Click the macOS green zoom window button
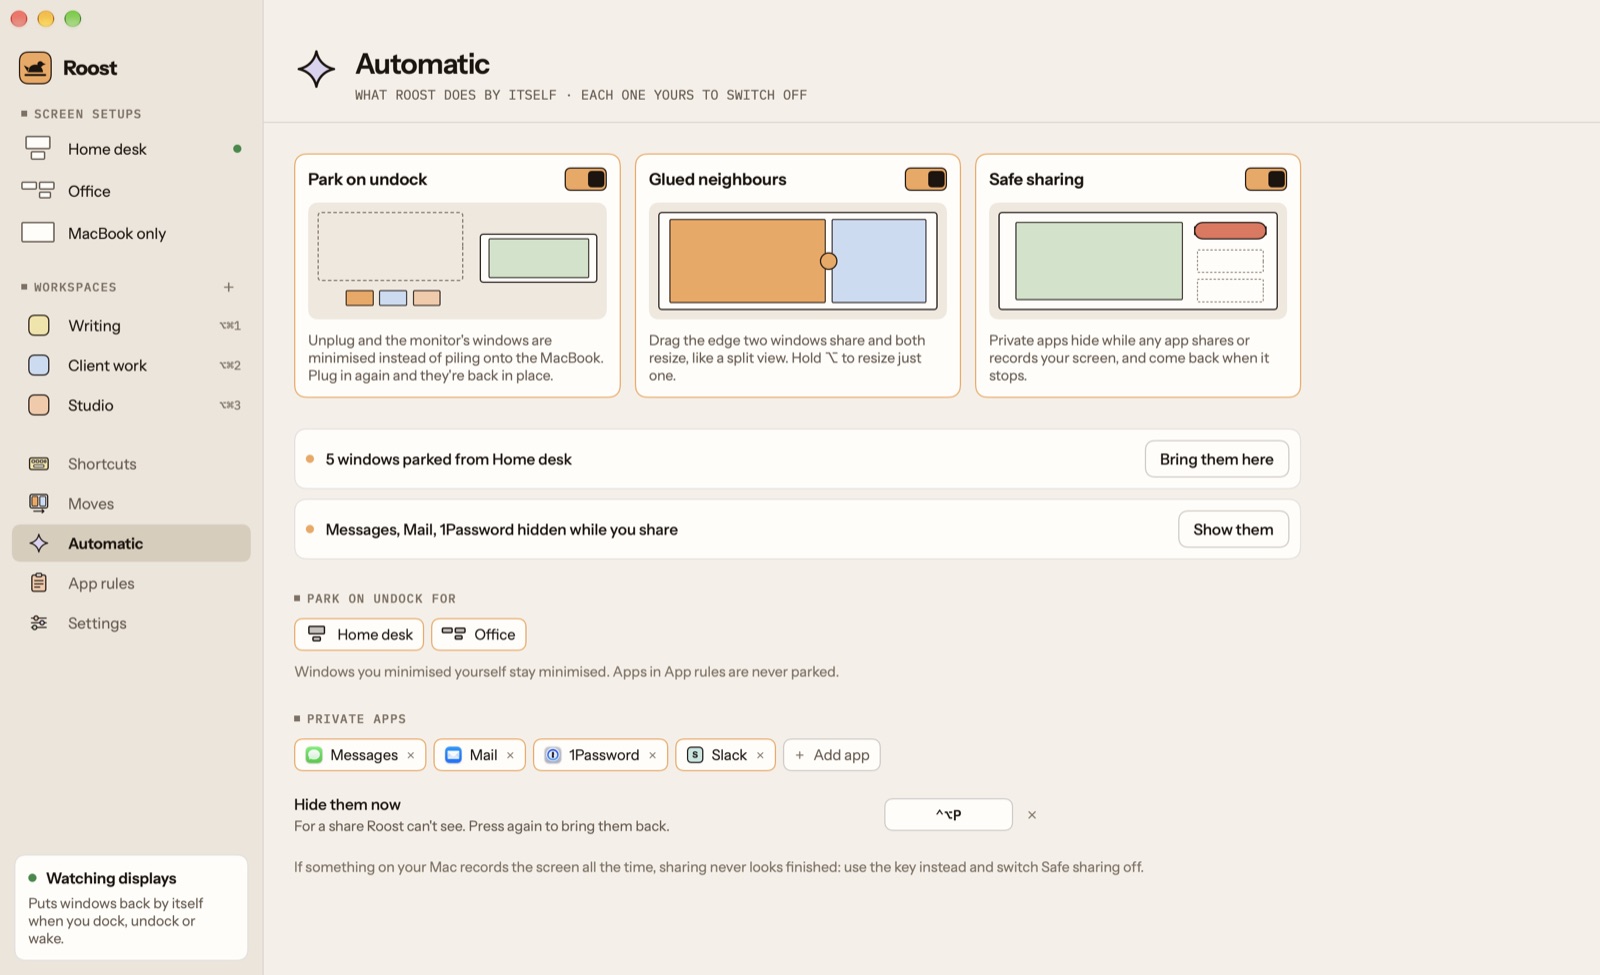 tap(72, 18)
